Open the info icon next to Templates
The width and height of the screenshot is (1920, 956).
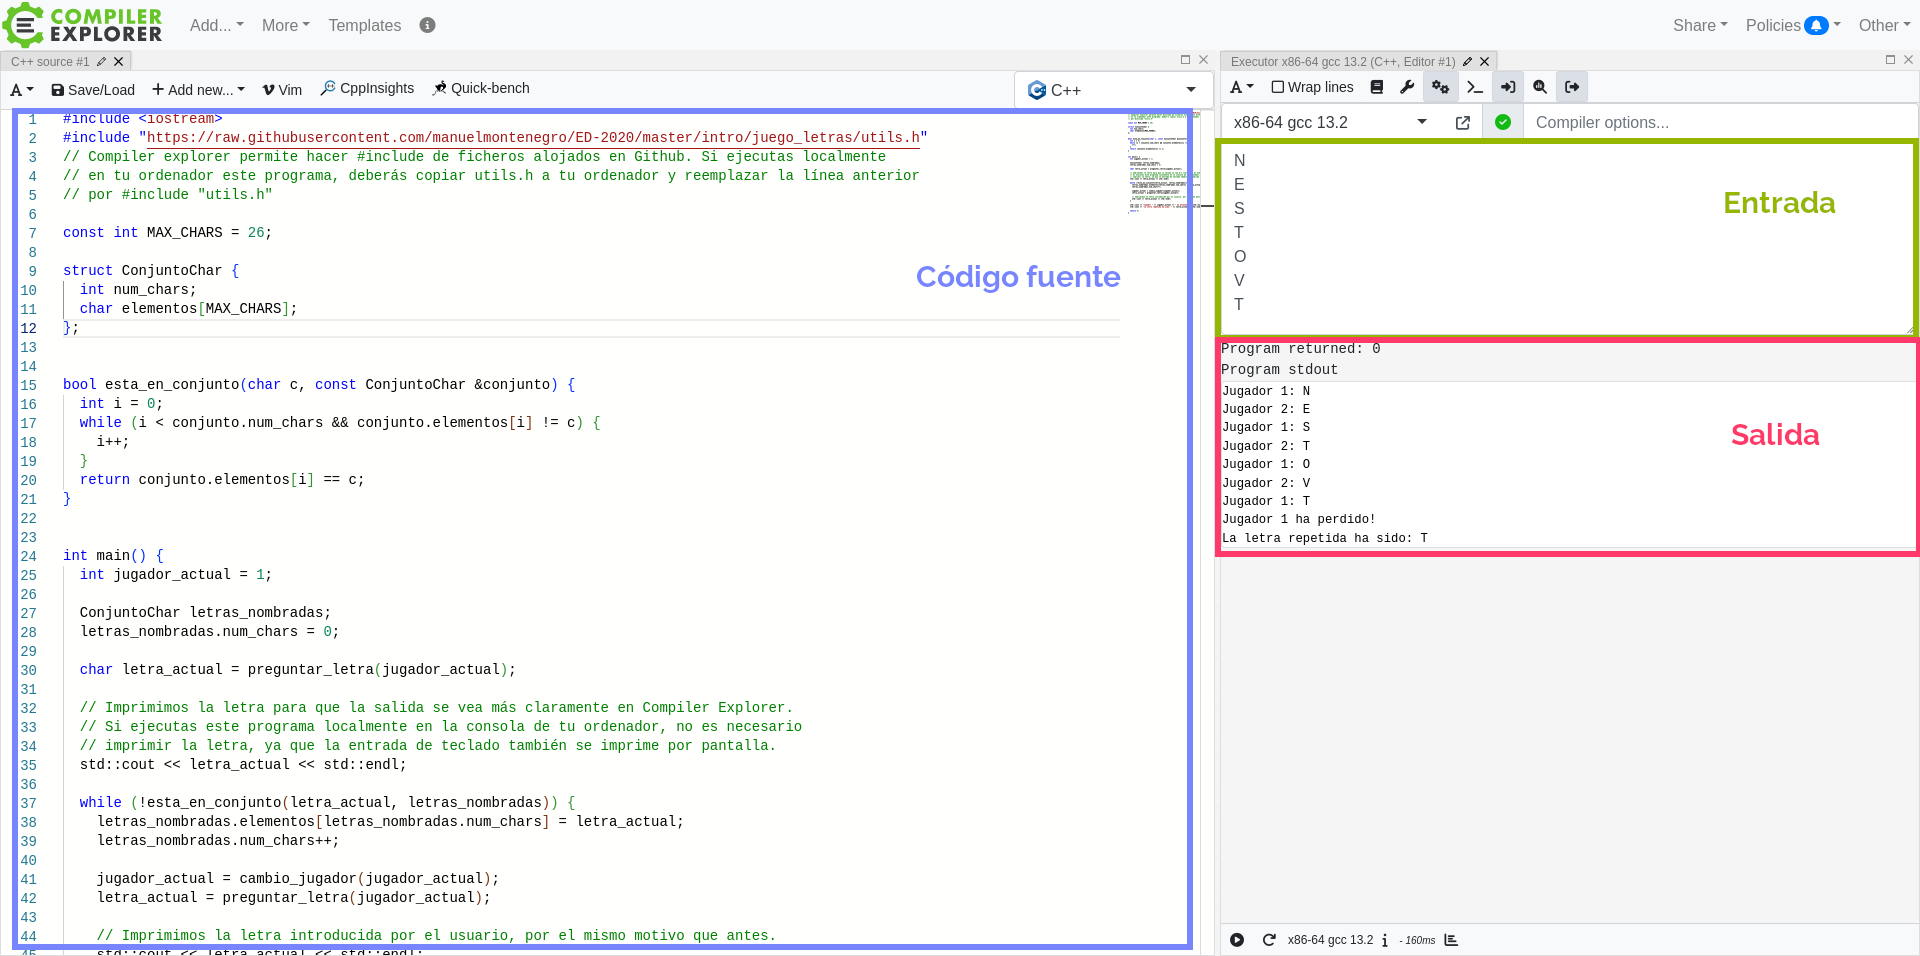coord(427,25)
